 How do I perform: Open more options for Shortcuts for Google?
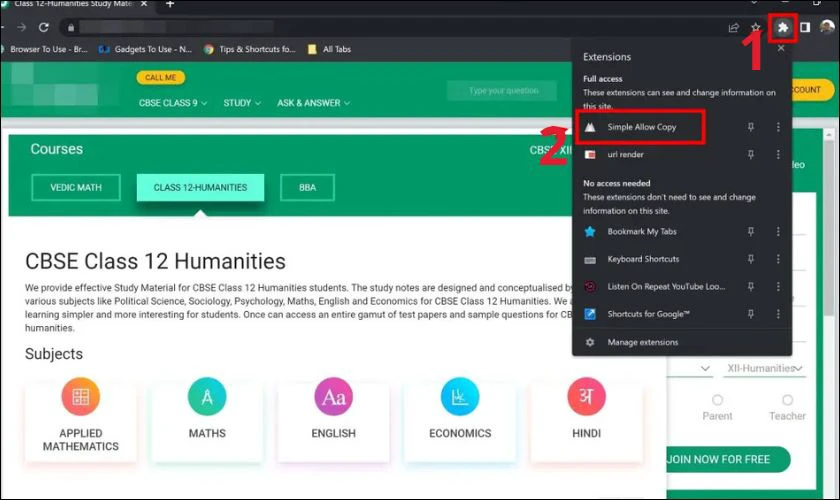(x=778, y=314)
